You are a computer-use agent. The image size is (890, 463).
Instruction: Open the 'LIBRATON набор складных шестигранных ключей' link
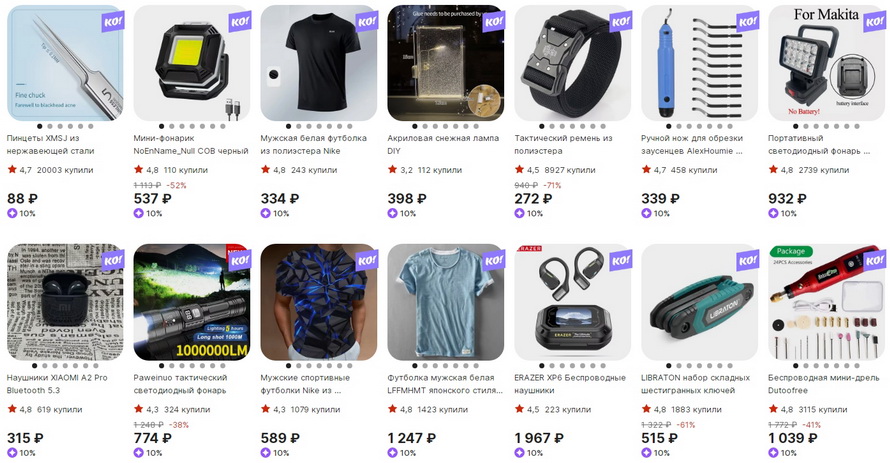[695, 384]
